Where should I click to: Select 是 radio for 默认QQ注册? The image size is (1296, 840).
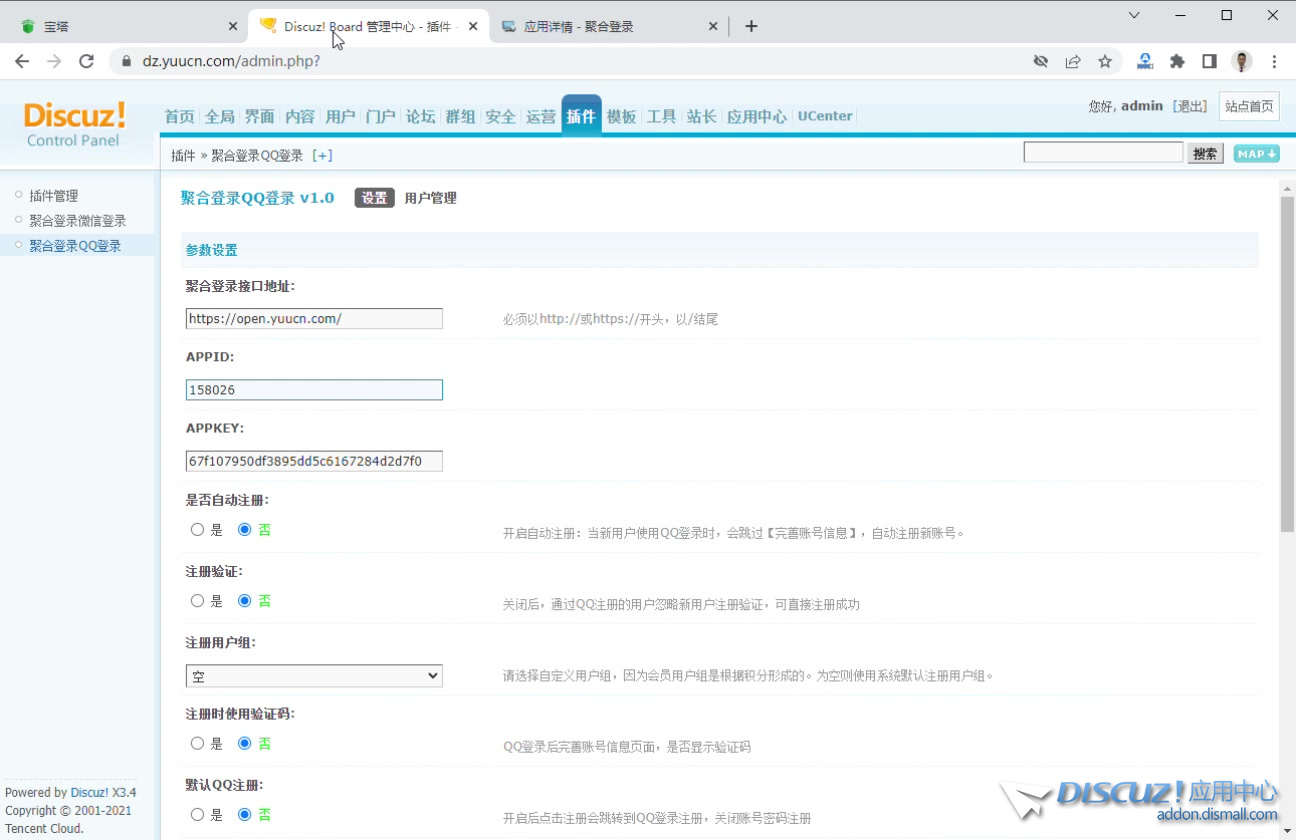pos(197,814)
